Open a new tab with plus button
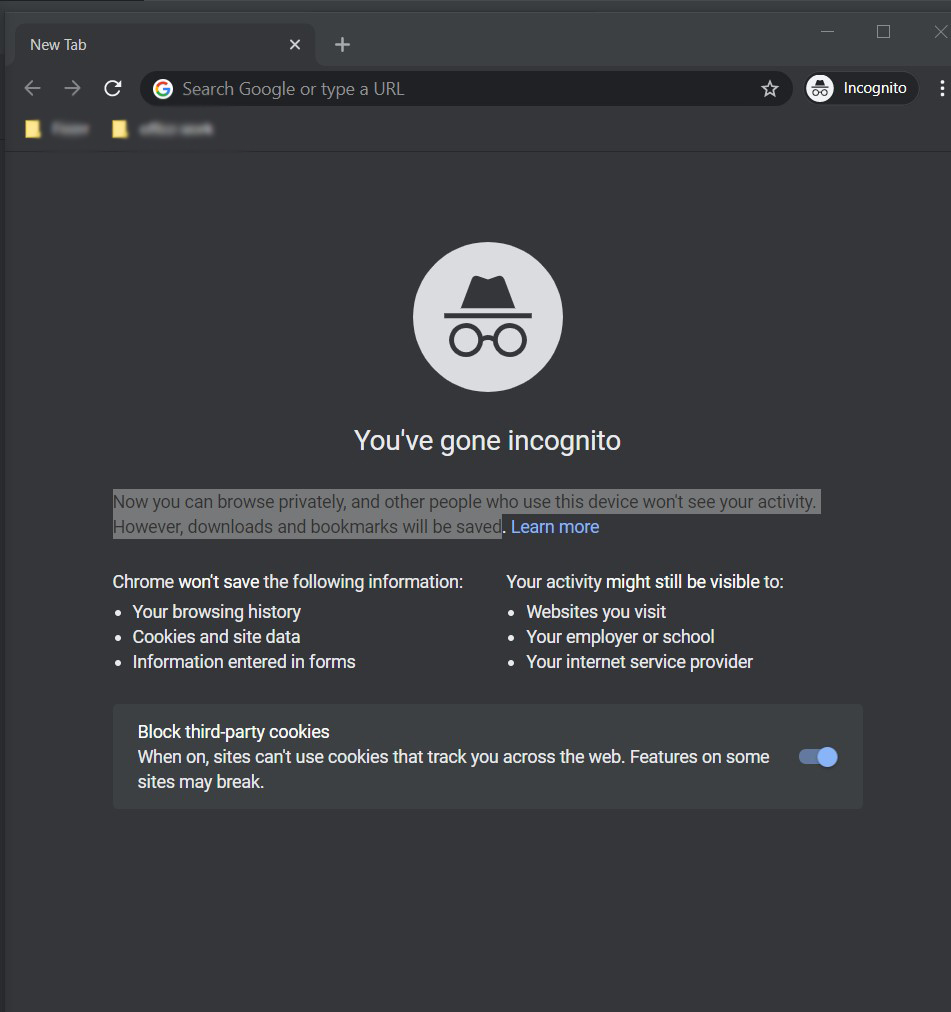This screenshot has width=951, height=1012. coord(342,45)
